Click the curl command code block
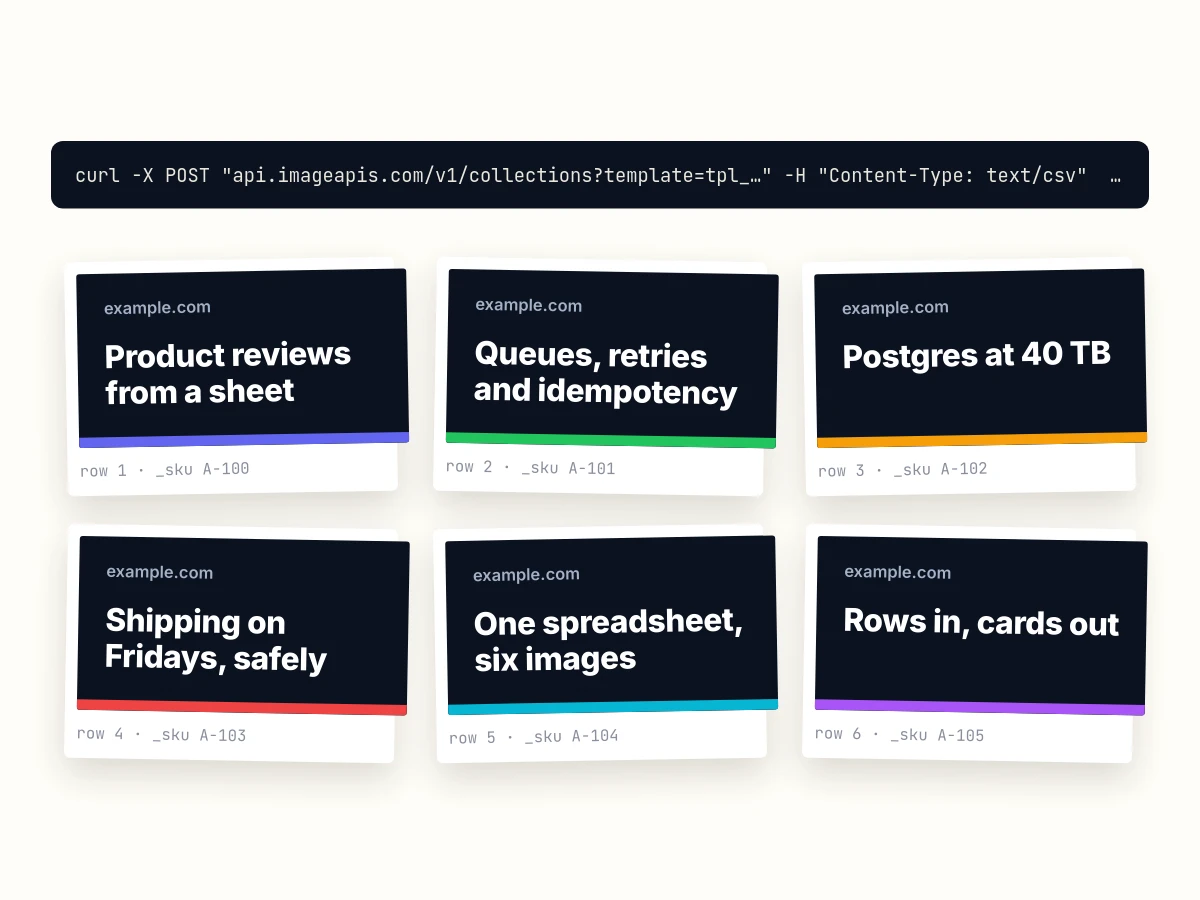This screenshot has width=1200, height=900. pos(600,175)
